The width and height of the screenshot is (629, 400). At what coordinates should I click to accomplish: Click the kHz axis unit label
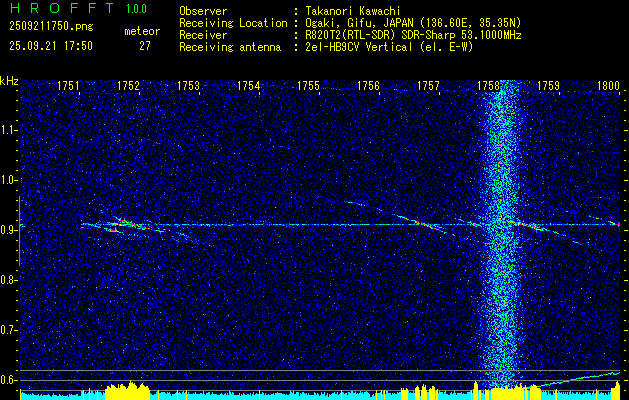point(9,81)
